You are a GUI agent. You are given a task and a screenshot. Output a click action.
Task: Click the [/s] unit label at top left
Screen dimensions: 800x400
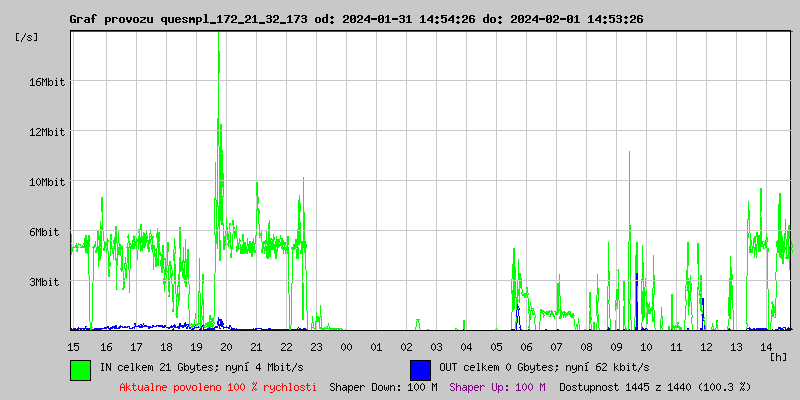[27, 37]
